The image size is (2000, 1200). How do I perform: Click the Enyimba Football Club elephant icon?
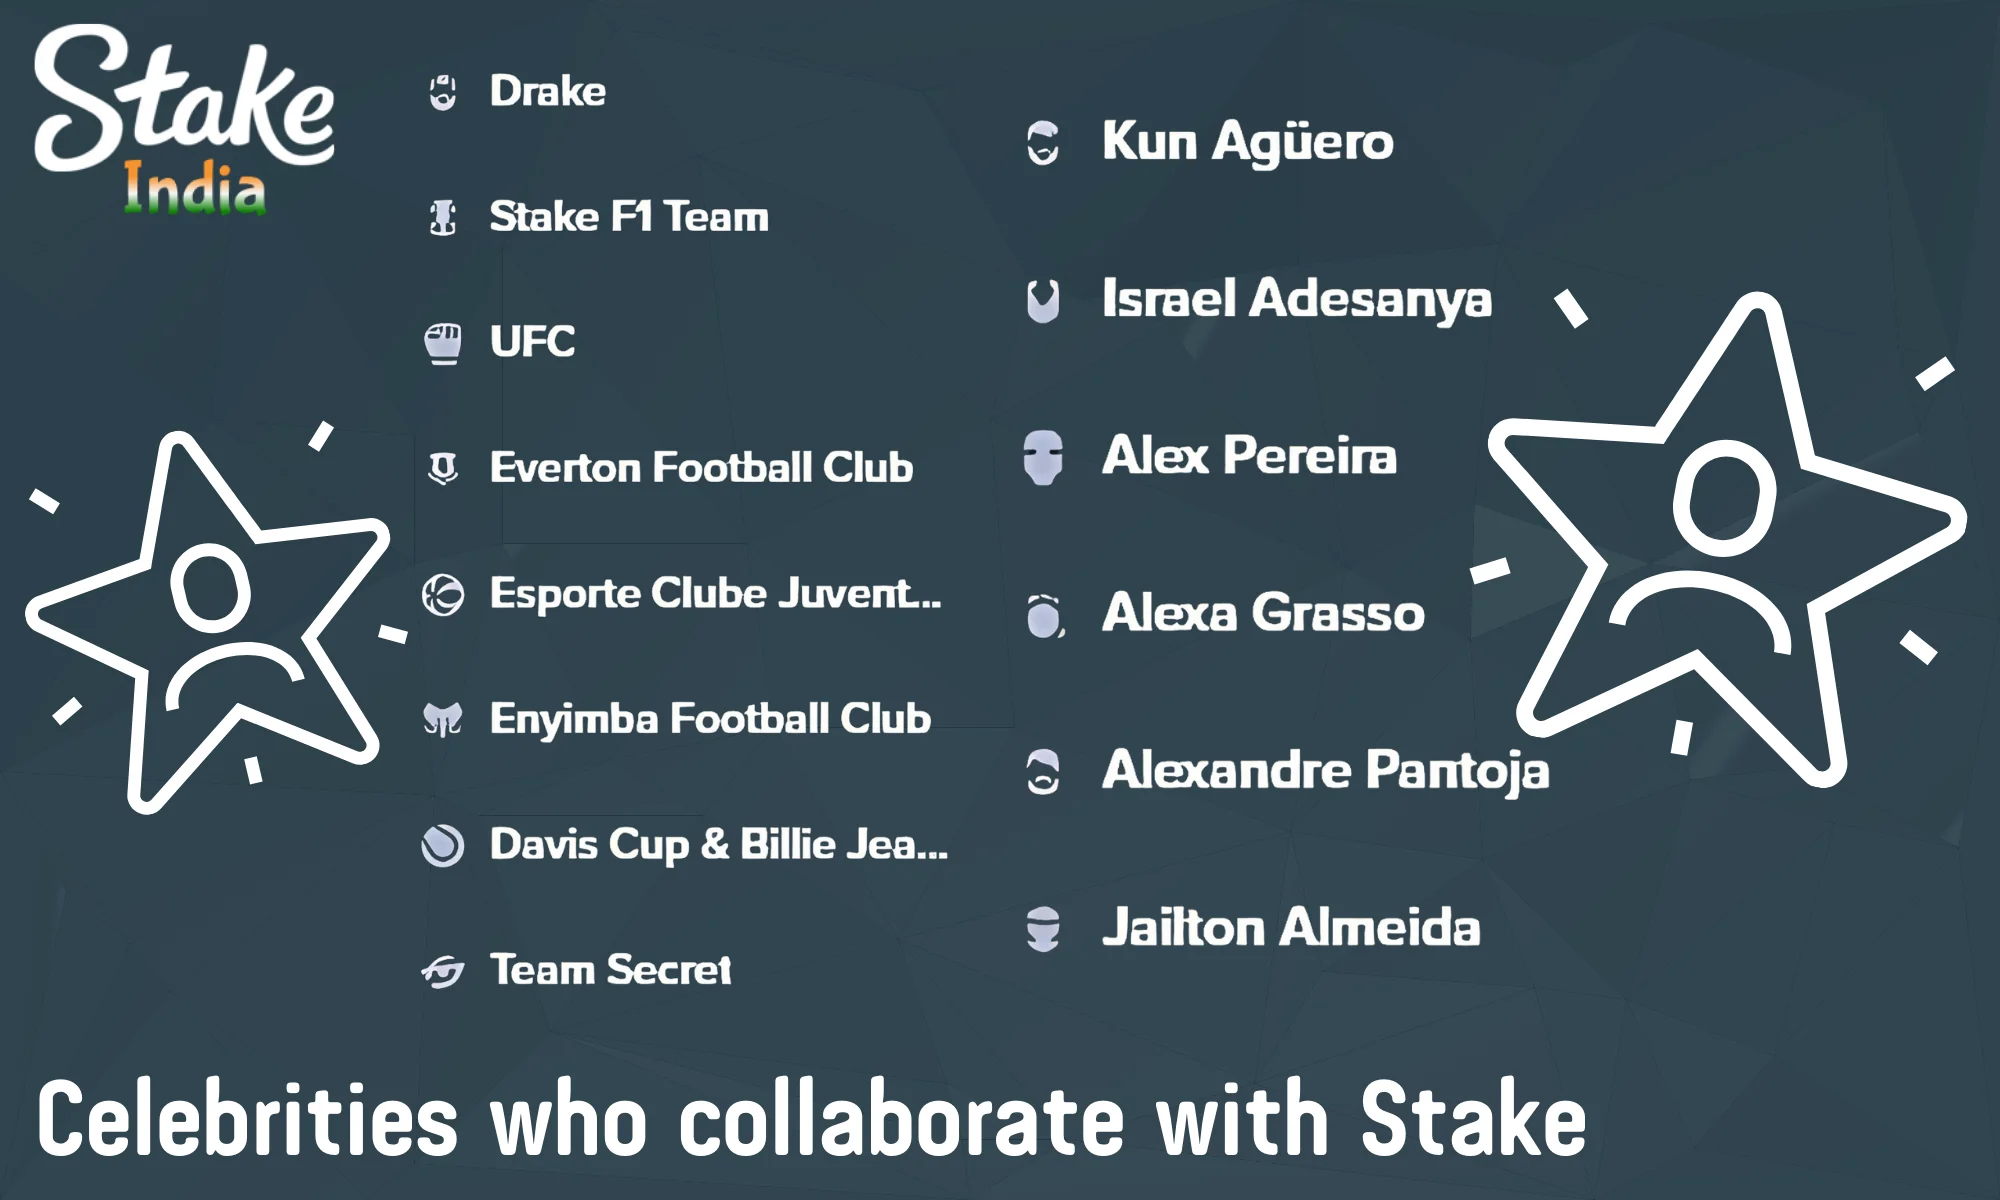(x=441, y=719)
